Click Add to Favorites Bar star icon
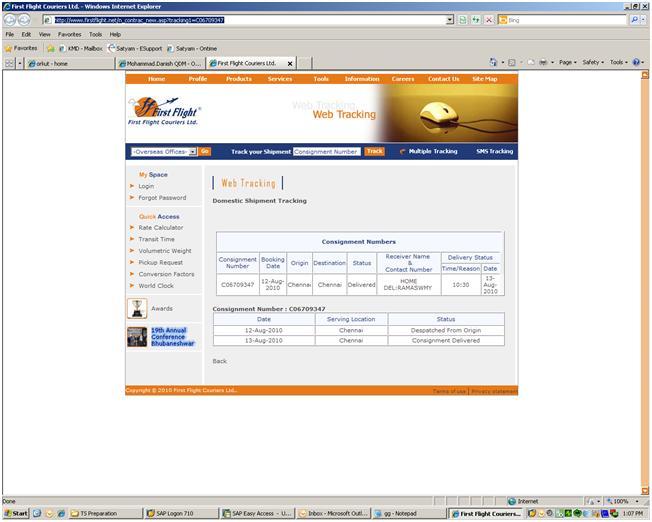 pyautogui.click(x=50, y=49)
